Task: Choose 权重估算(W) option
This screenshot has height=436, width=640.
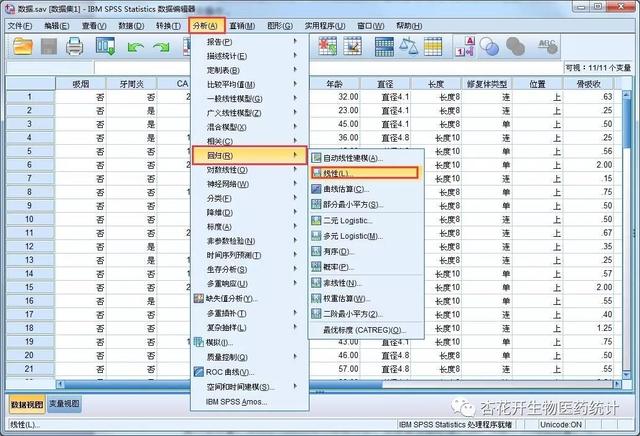Action: (366, 298)
